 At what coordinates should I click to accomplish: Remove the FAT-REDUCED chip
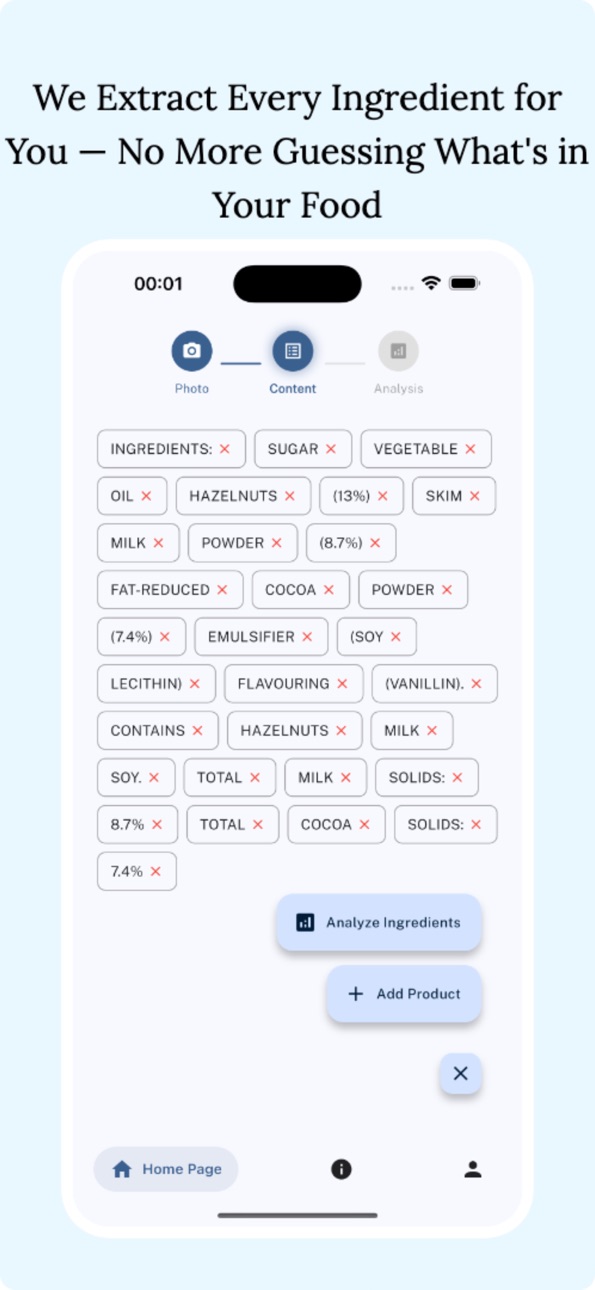[x=222, y=590]
